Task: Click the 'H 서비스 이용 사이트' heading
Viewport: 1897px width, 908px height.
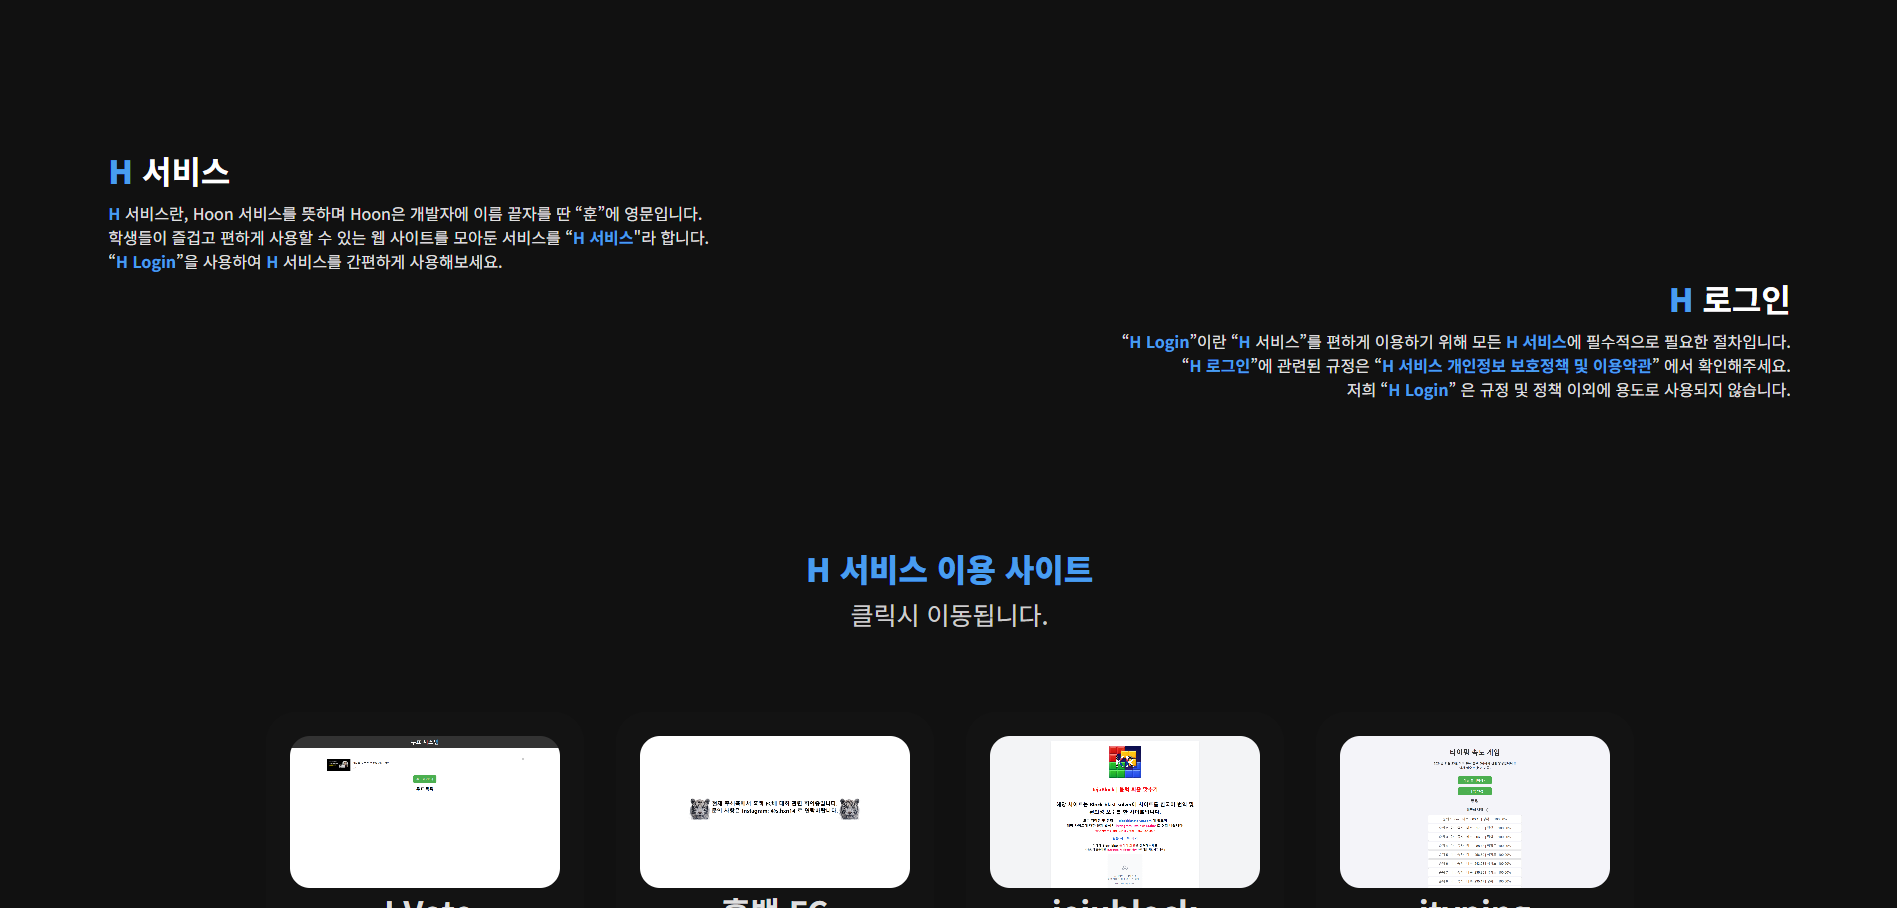Action: (x=948, y=570)
